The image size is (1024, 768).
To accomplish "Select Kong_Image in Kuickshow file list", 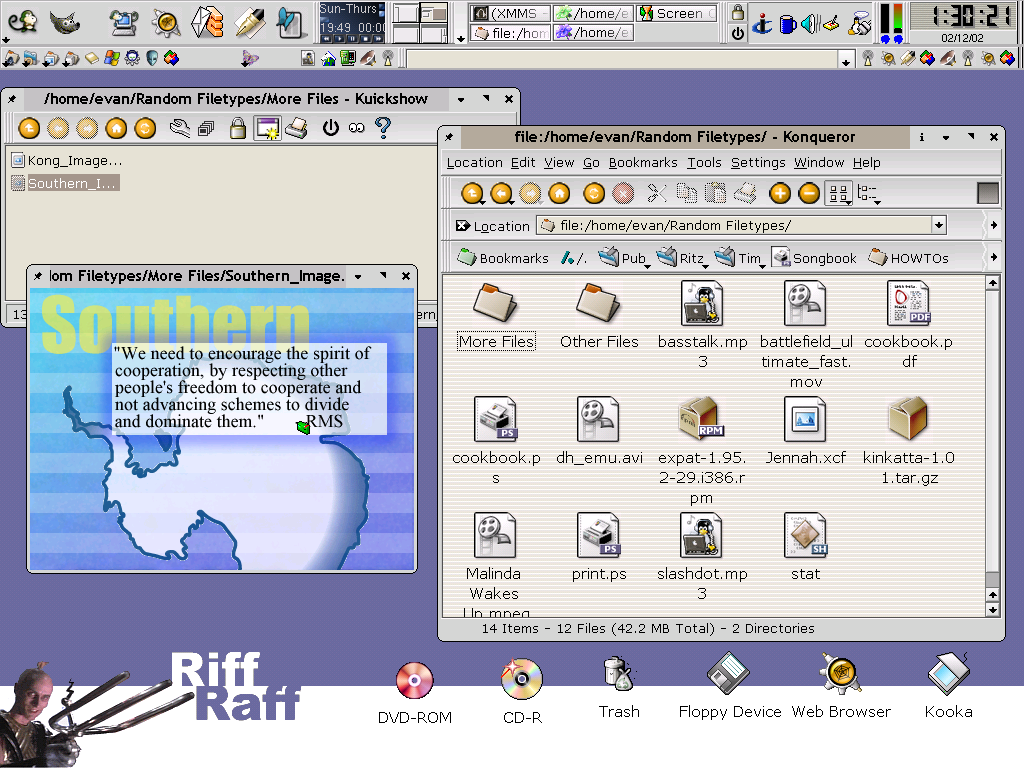I will 67,160.
